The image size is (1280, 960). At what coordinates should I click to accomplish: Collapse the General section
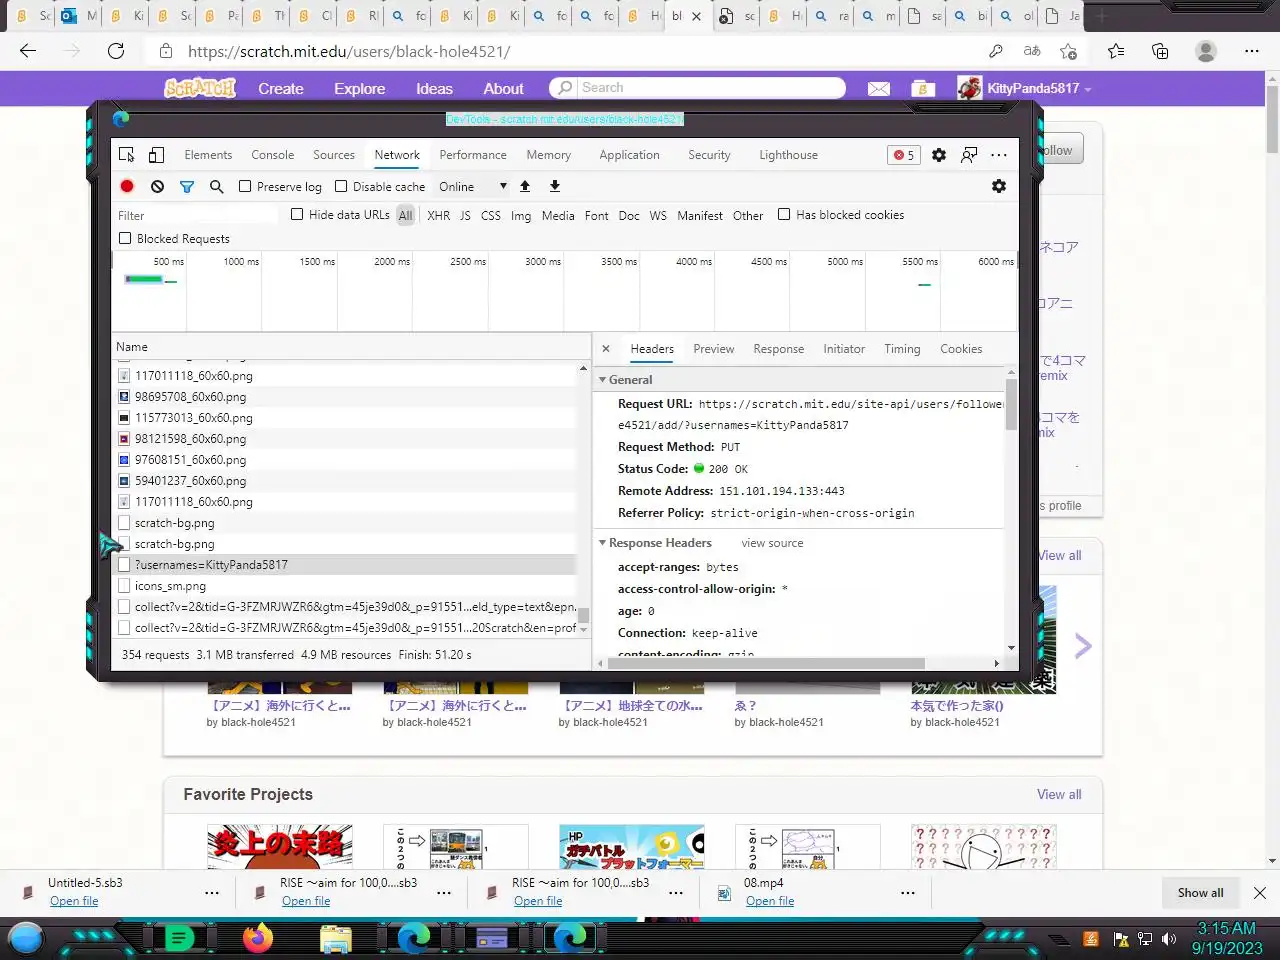(x=603, y=380)
